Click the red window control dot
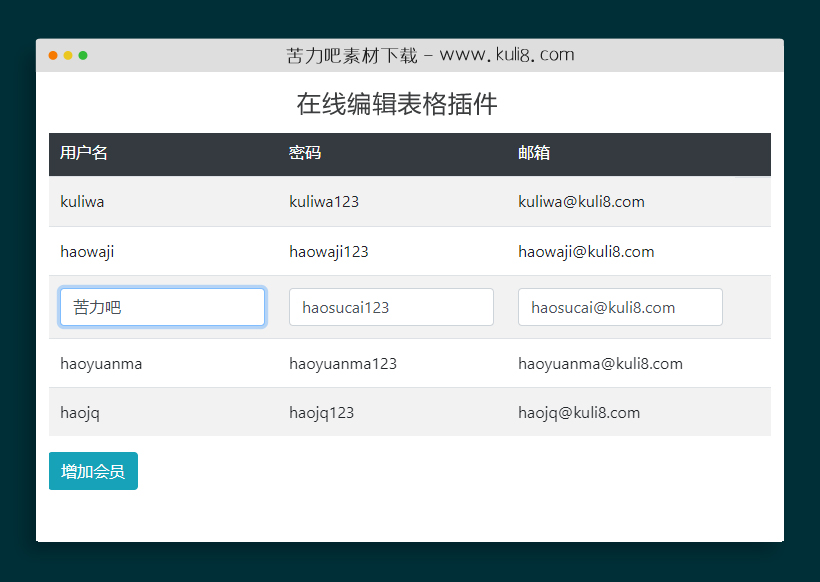Screen dimensions: 820x582 tap(52, 56)
